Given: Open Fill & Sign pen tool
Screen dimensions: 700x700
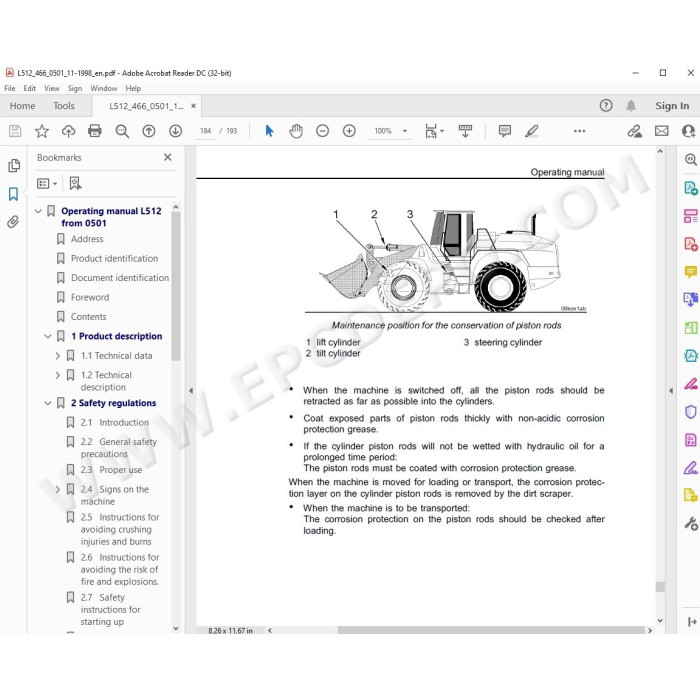Looking at the screenshot, I should [691, 468].
